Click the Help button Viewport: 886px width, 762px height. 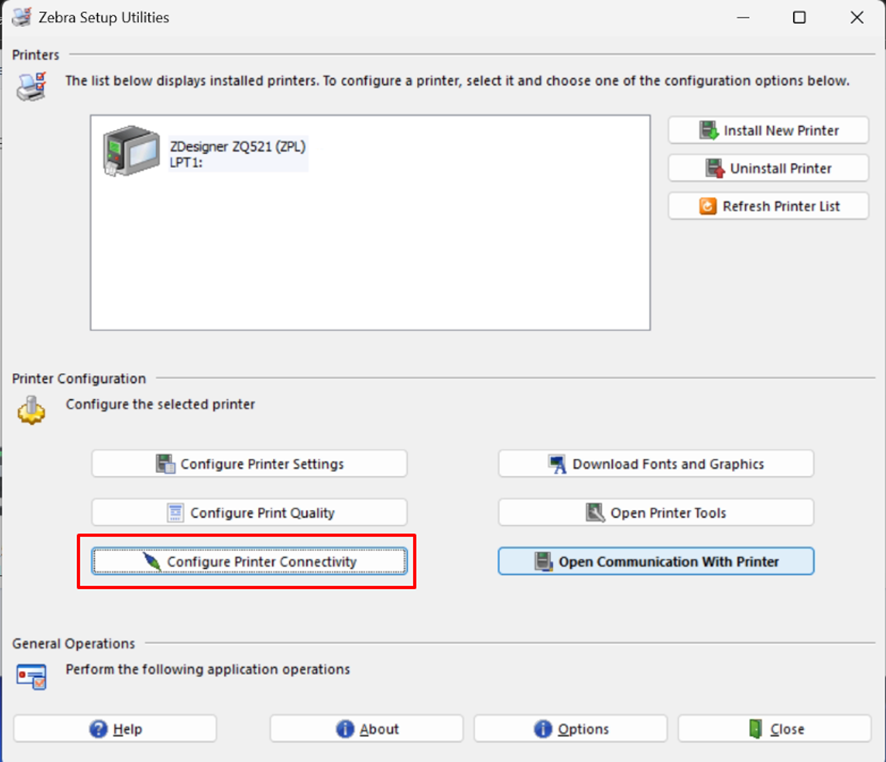(x=115, y=729)
